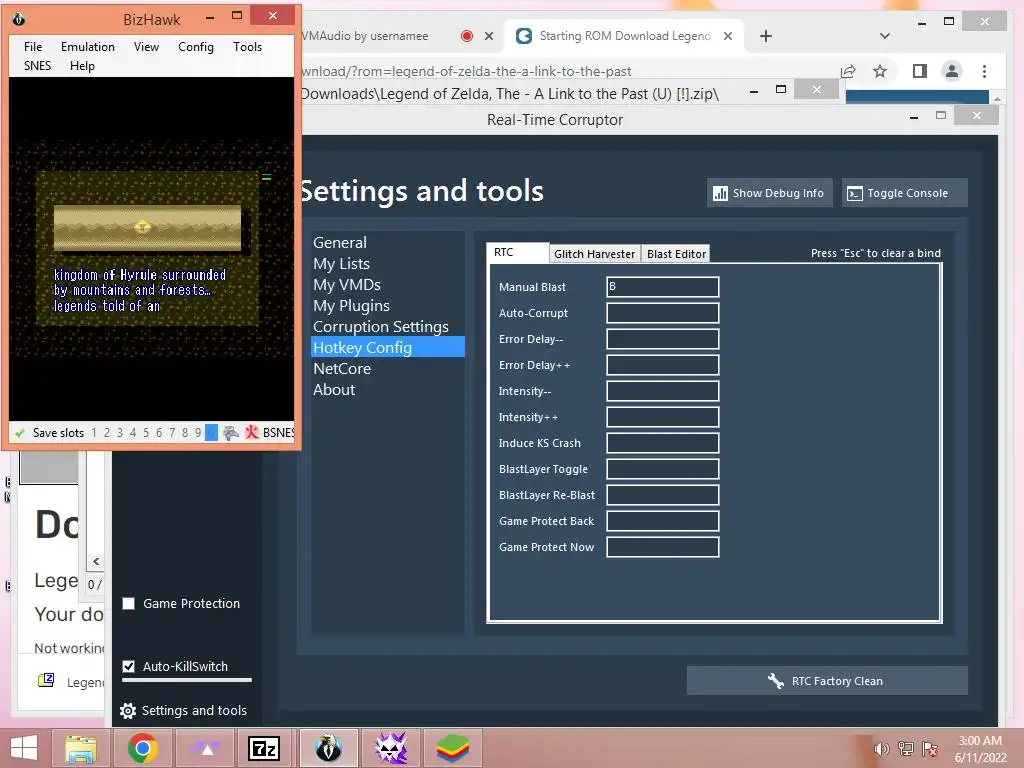Click the RTC Factory Clean button
The height and width of the screenshot is (768, 1024).
827,681
